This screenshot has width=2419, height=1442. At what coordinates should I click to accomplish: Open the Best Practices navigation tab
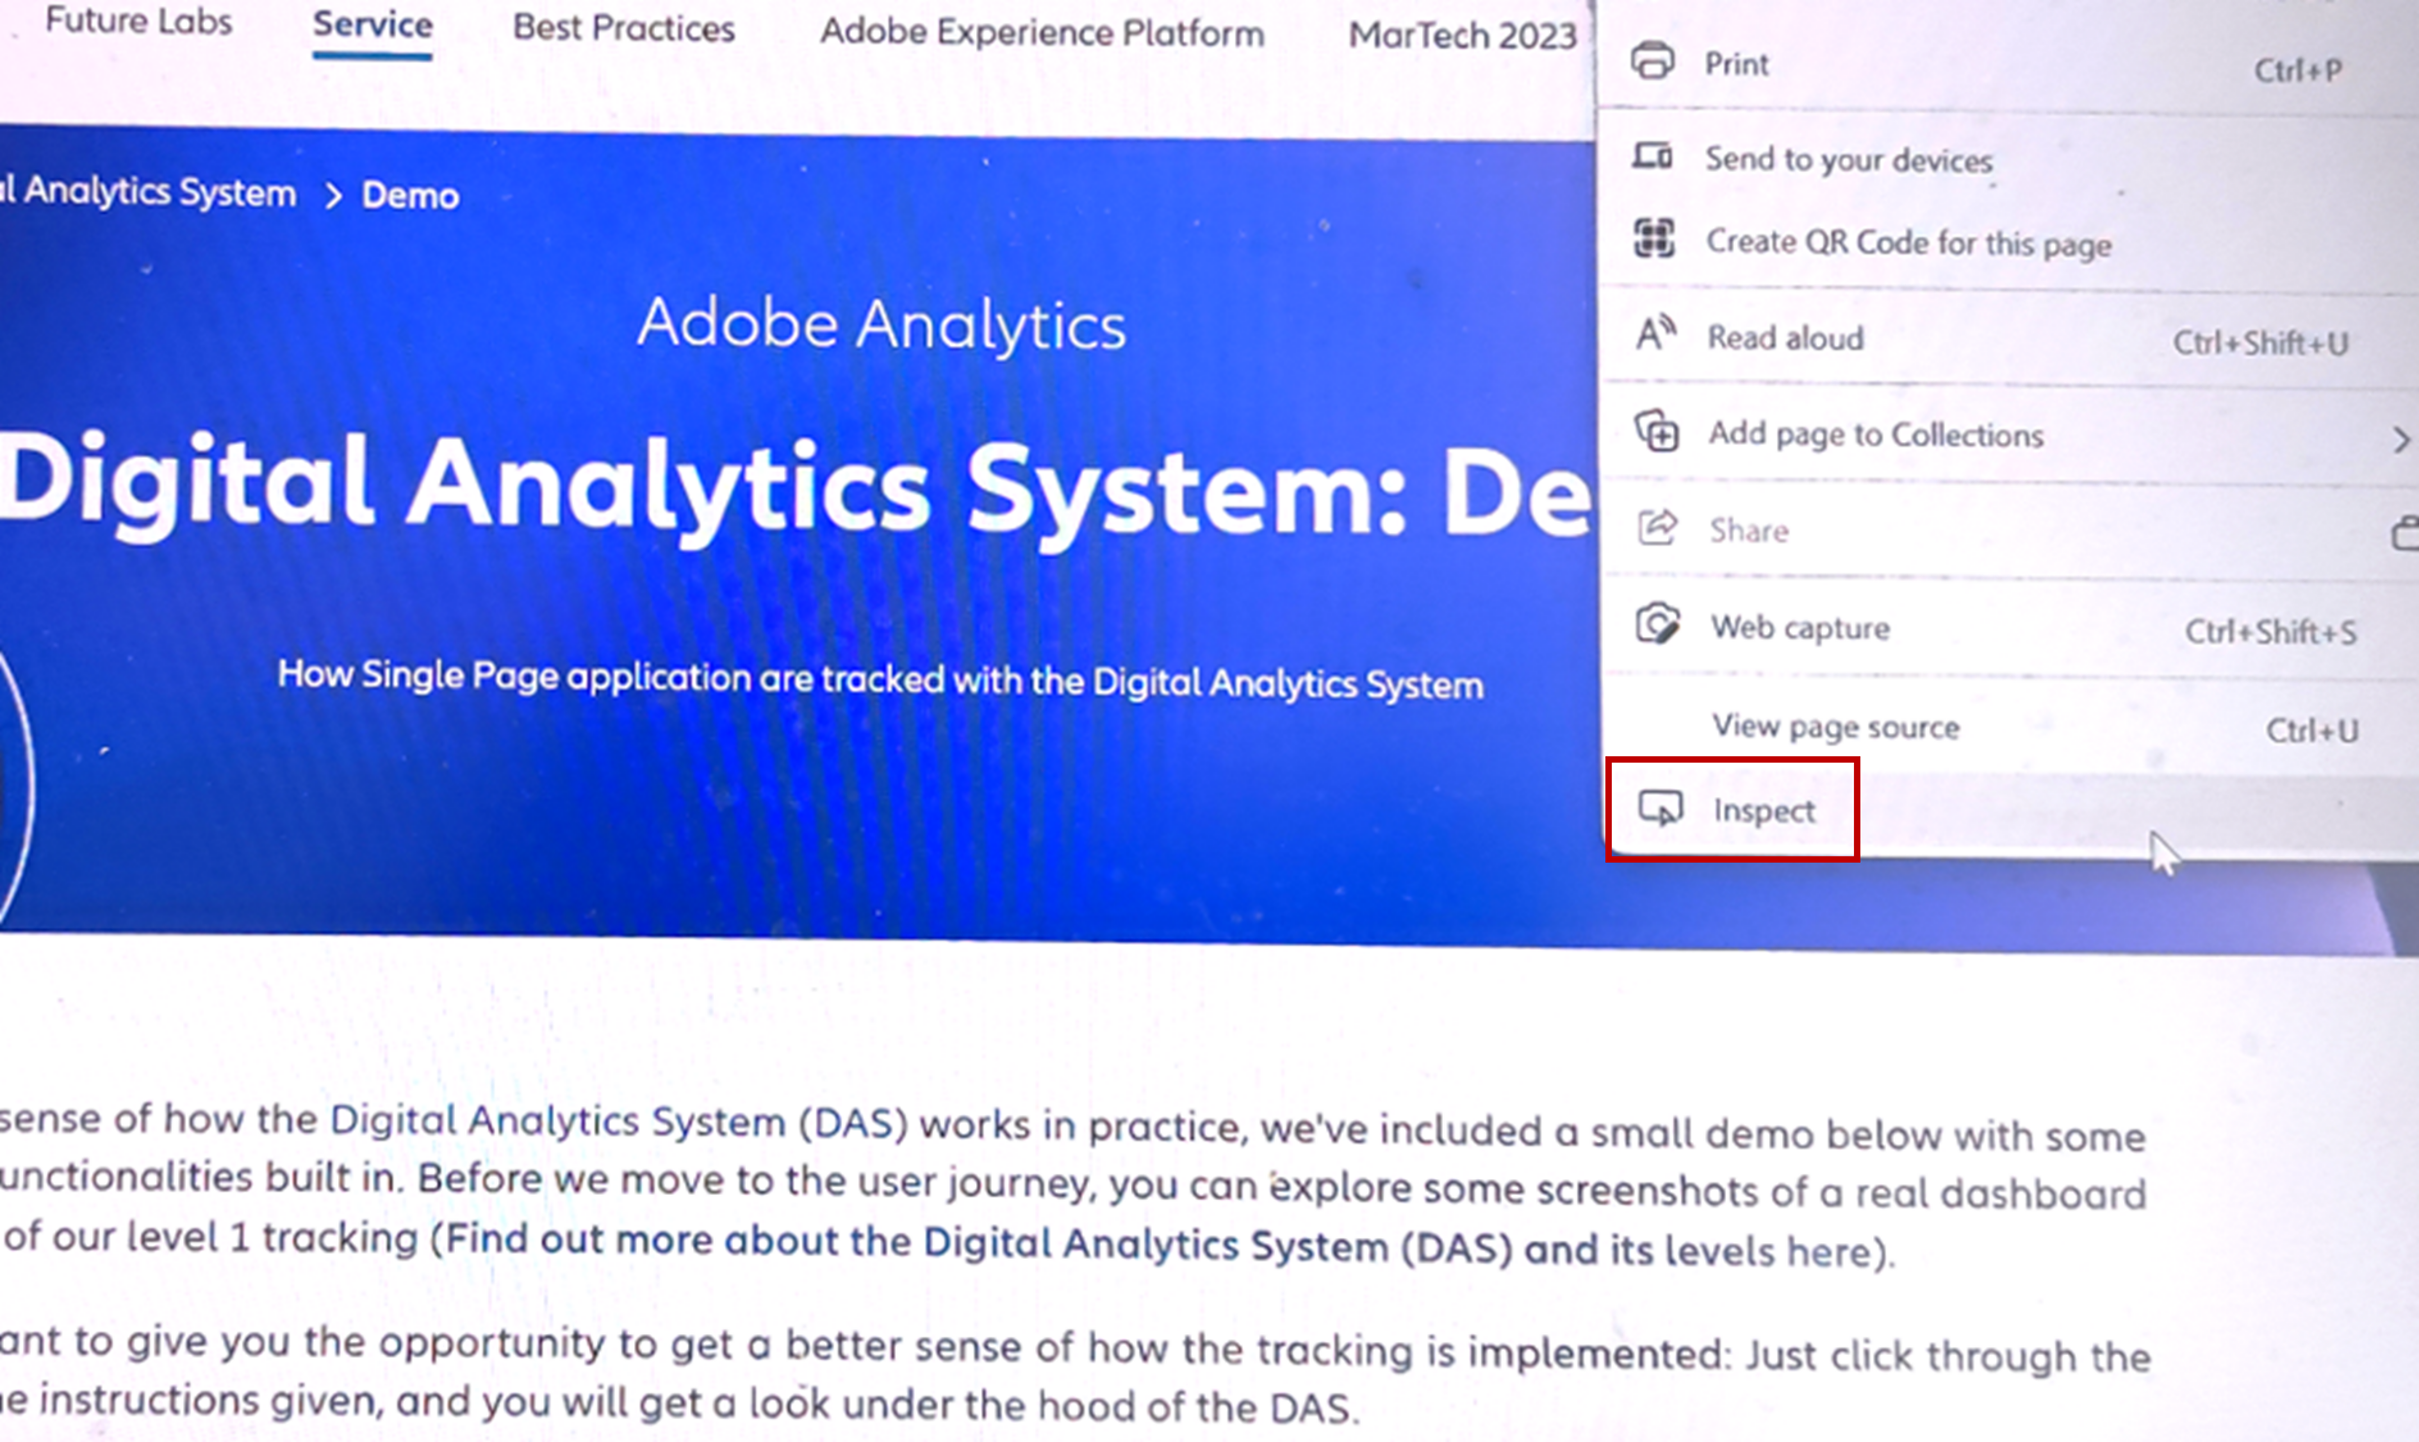(x=623, y=29)
